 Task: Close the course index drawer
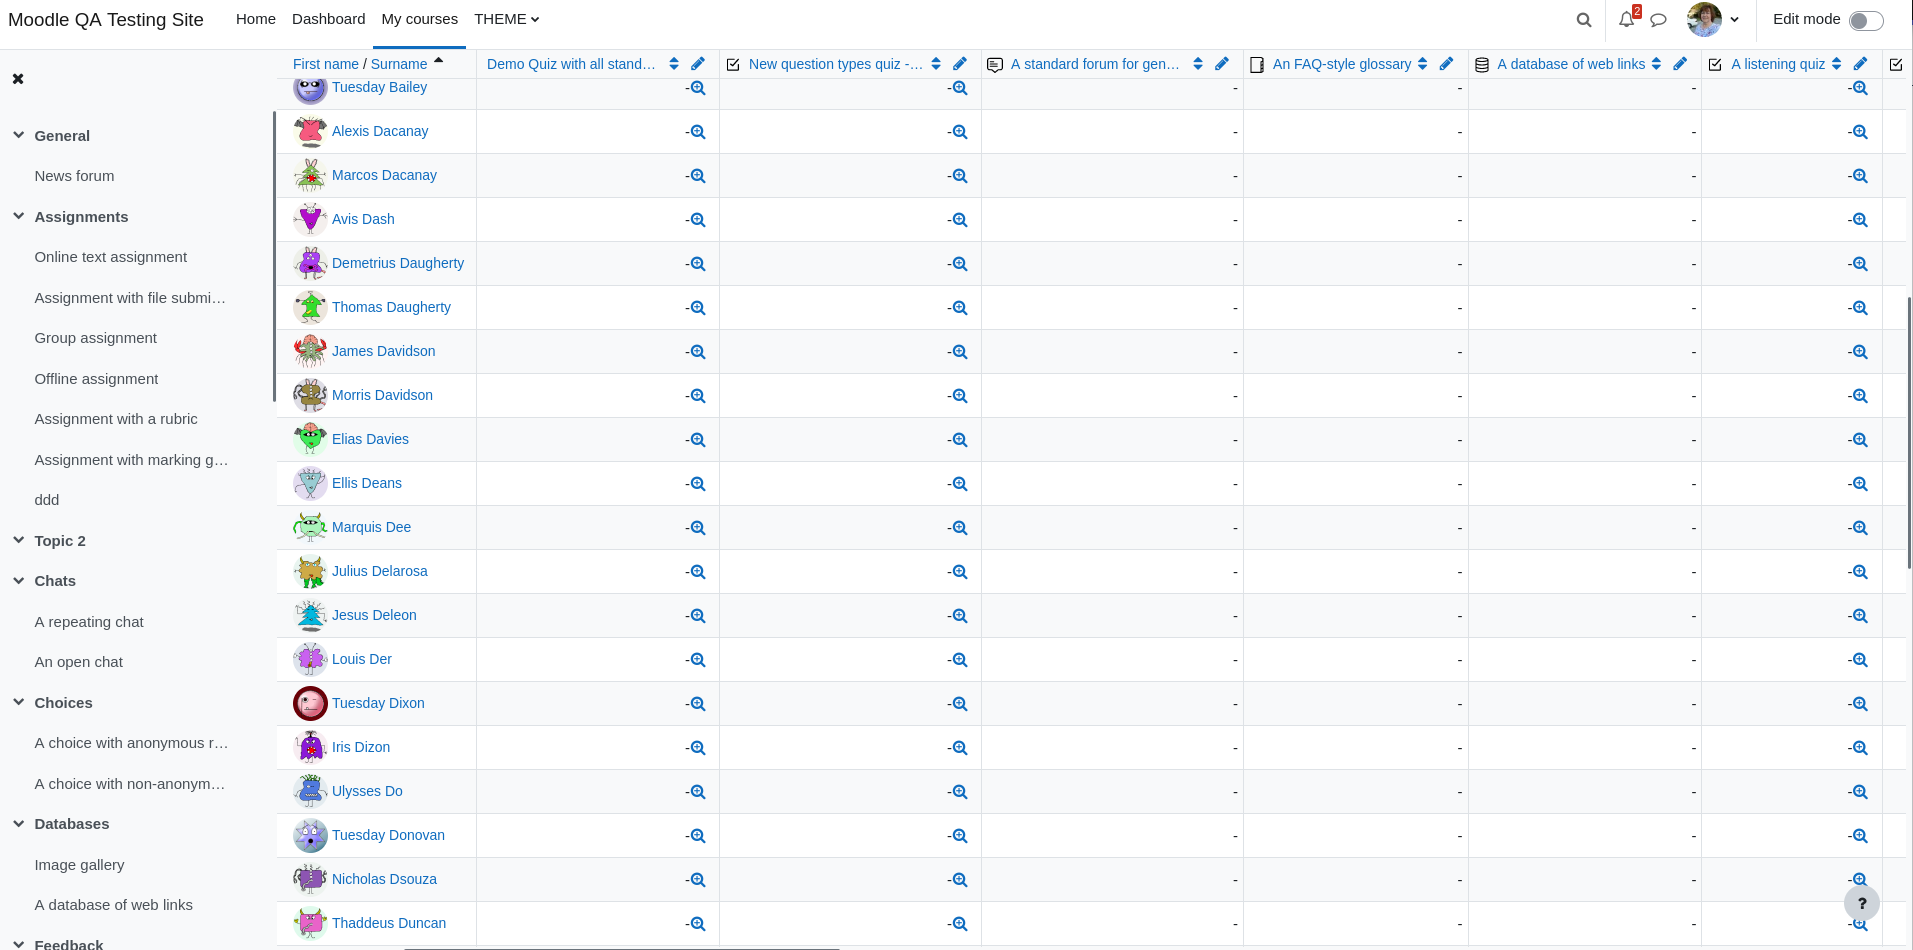click(x=18, y=78)
